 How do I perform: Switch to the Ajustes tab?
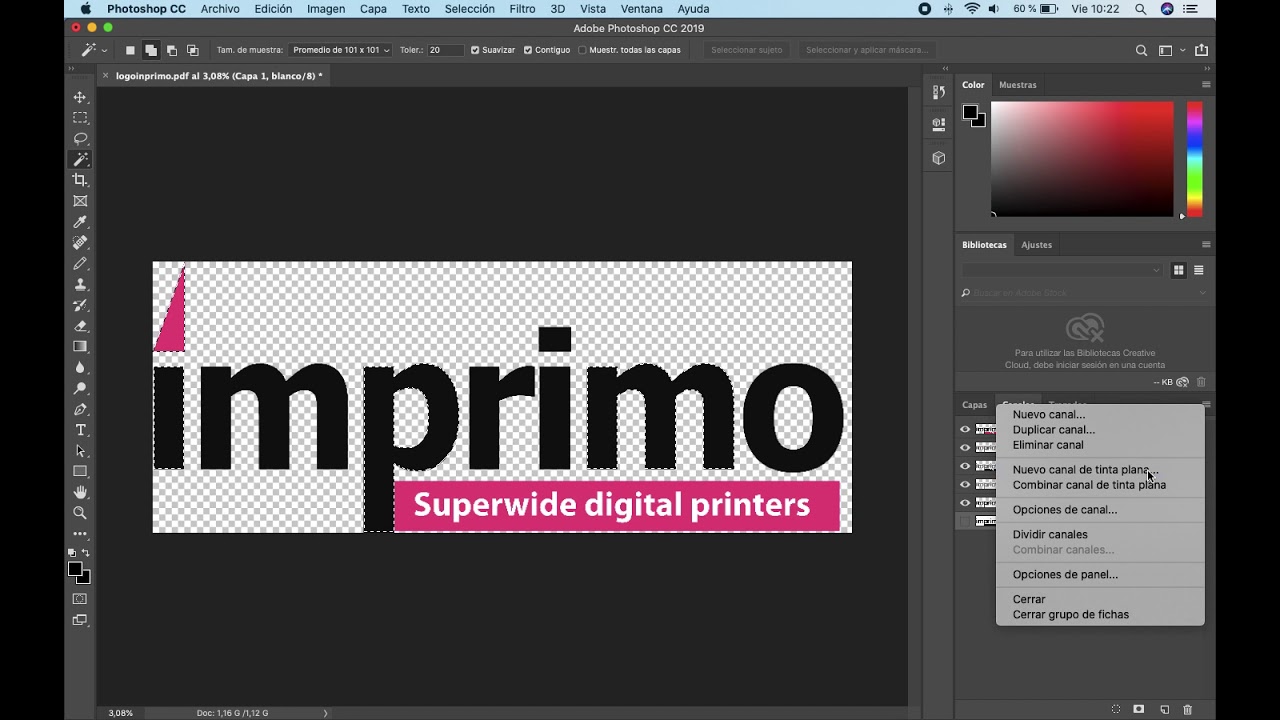coord(1036,245)
